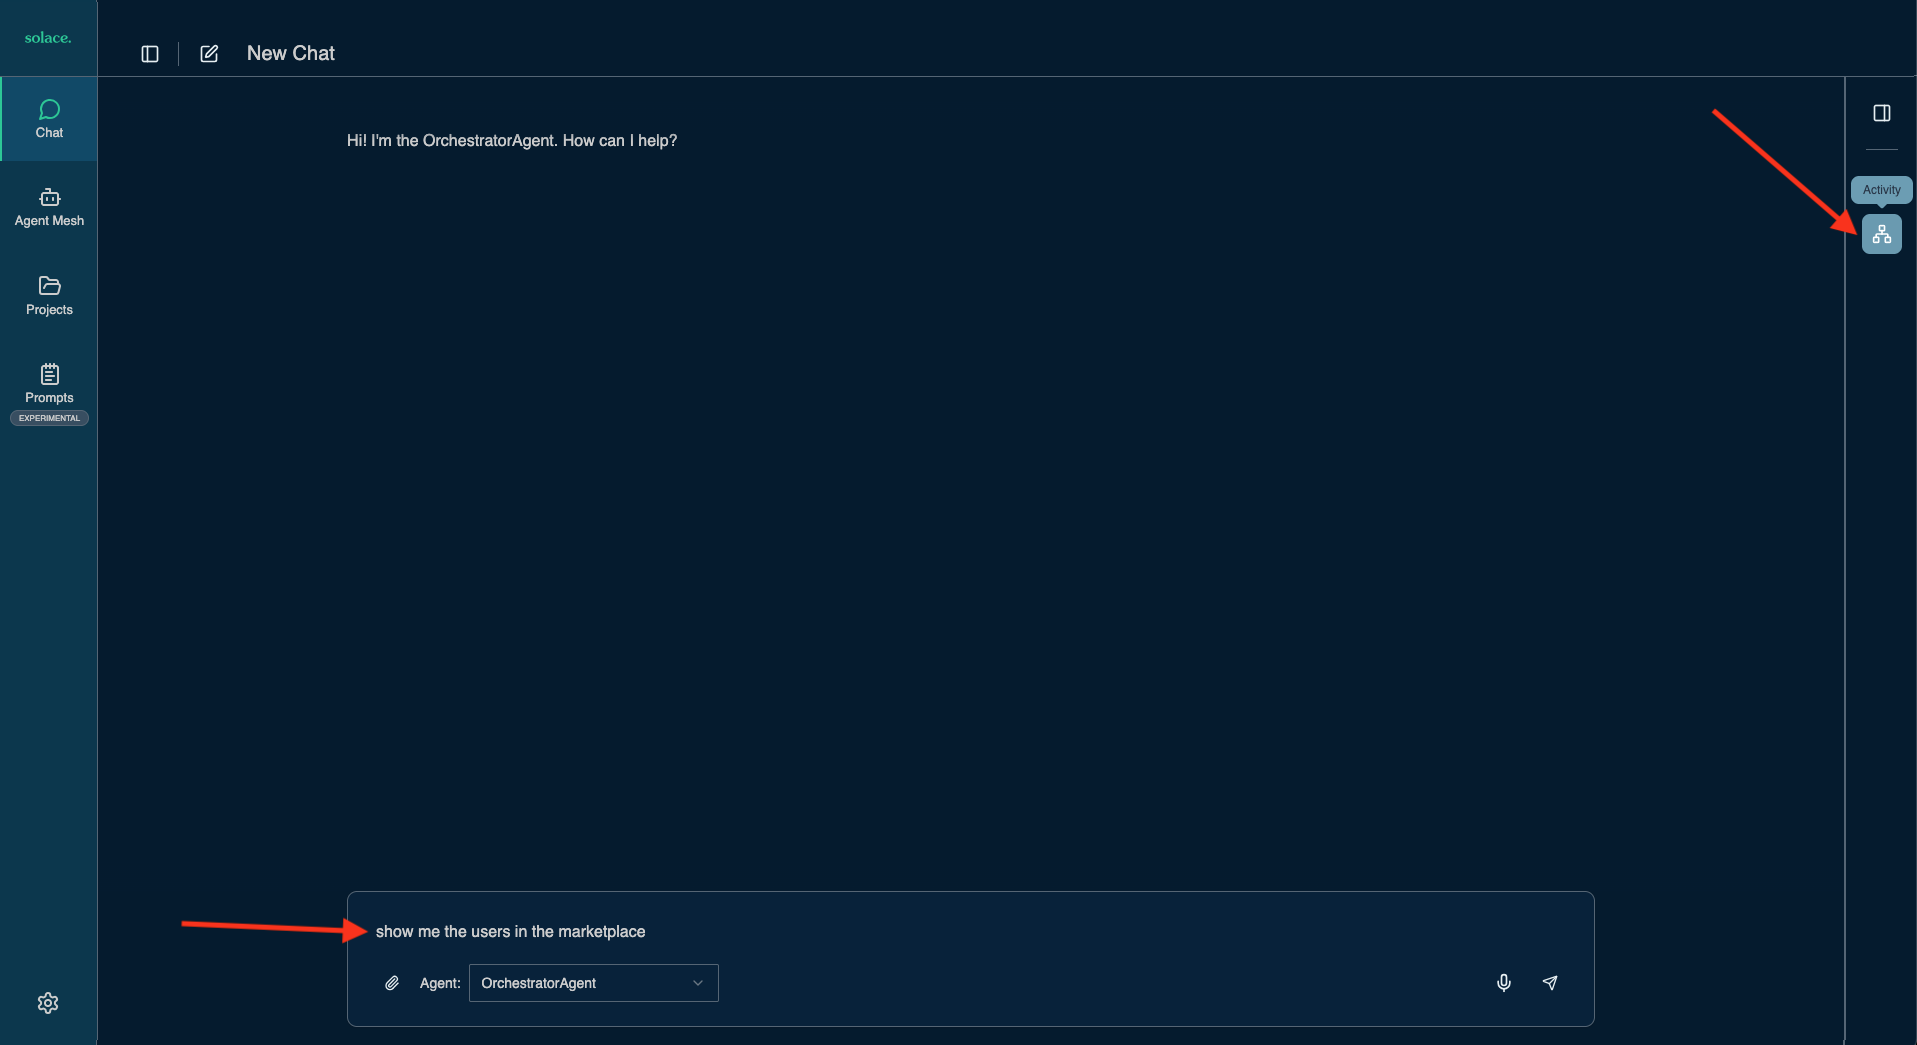Attach a file using the paperclip

tap(392, 983)
